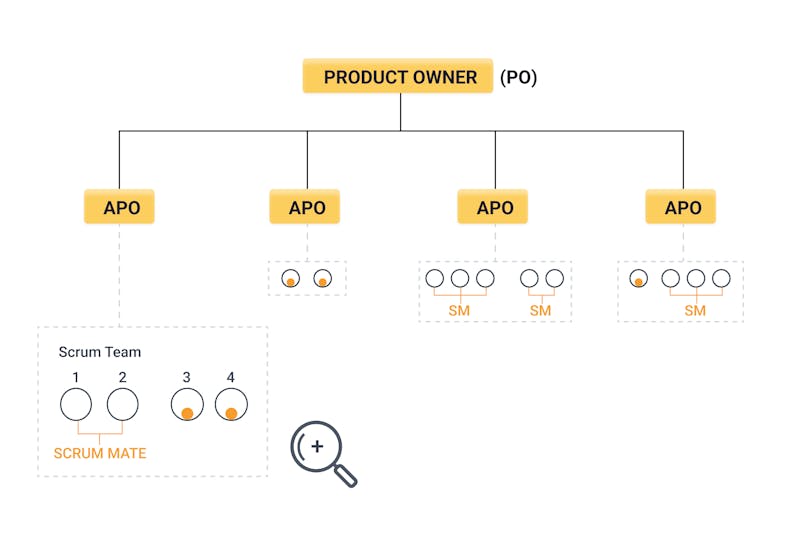The image size is (800, 533).
Task: Click the SM label under two circles of third APO
Action: click(x=540, y=311)
